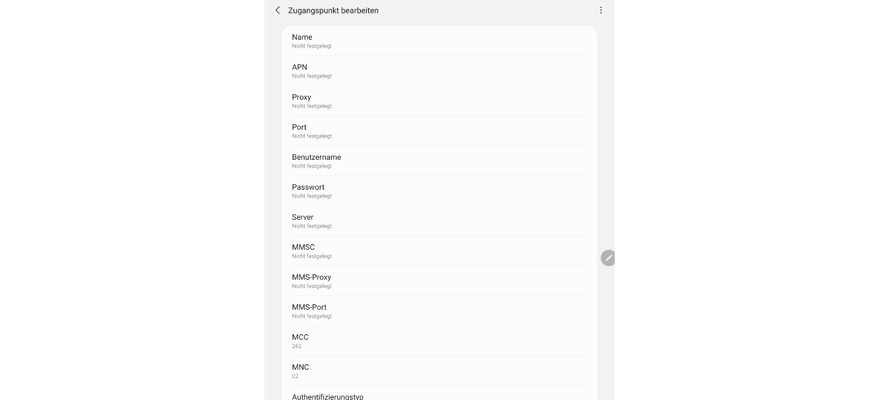
Task: Tap 'Nicht festgelegt' under Server
Action: tap(312, 226)
